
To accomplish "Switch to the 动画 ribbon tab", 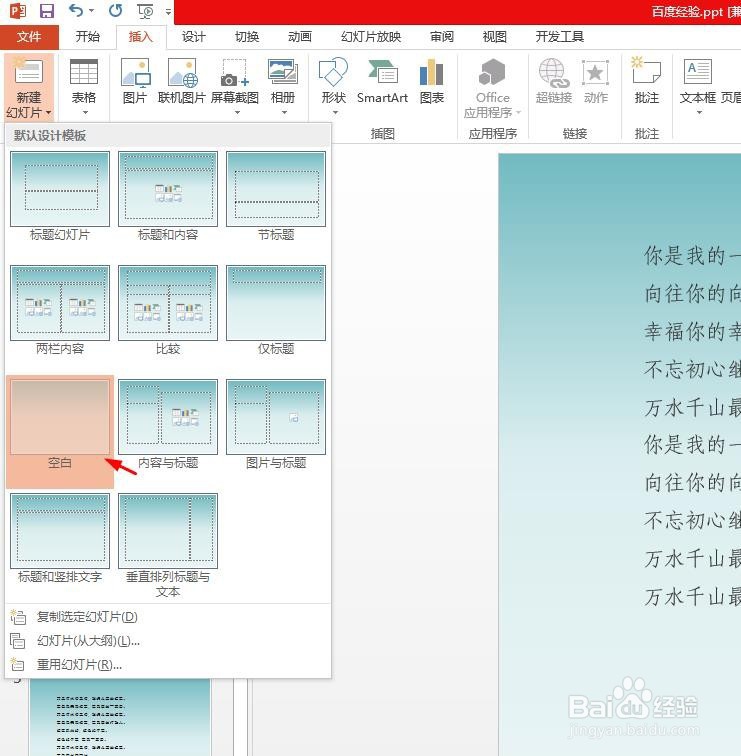I will pyautogui.click(x=300, y=37).
